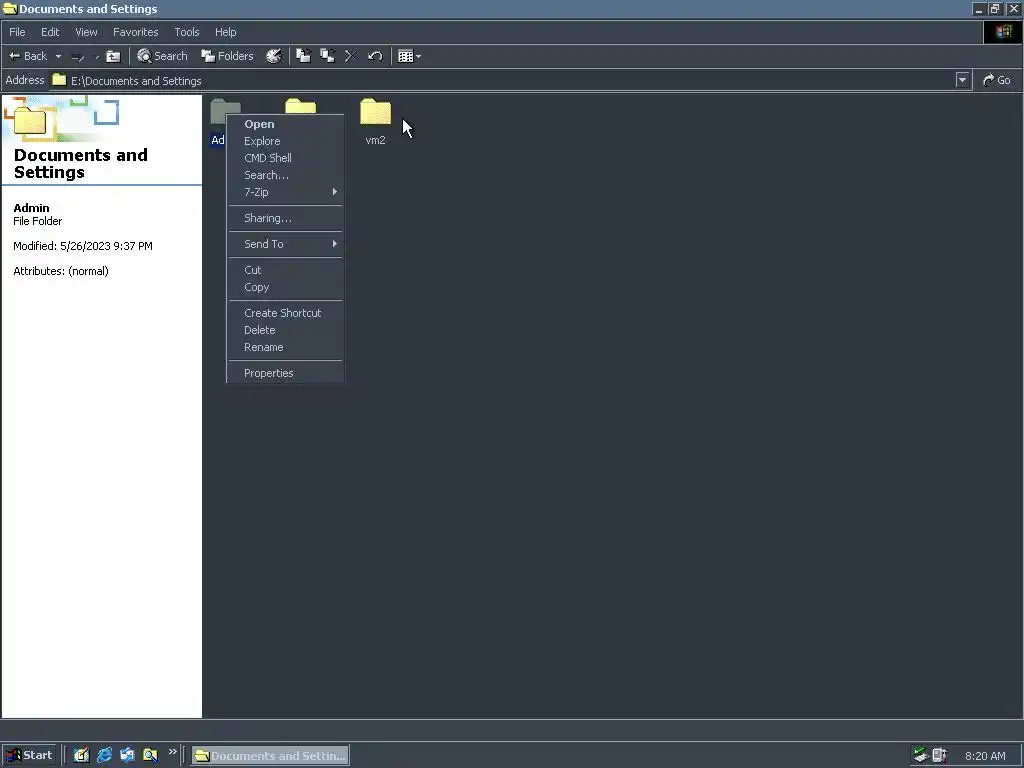1024x768 pixels.
Task: Click Documents and Settings taskbar button
Action: point(270,756)
